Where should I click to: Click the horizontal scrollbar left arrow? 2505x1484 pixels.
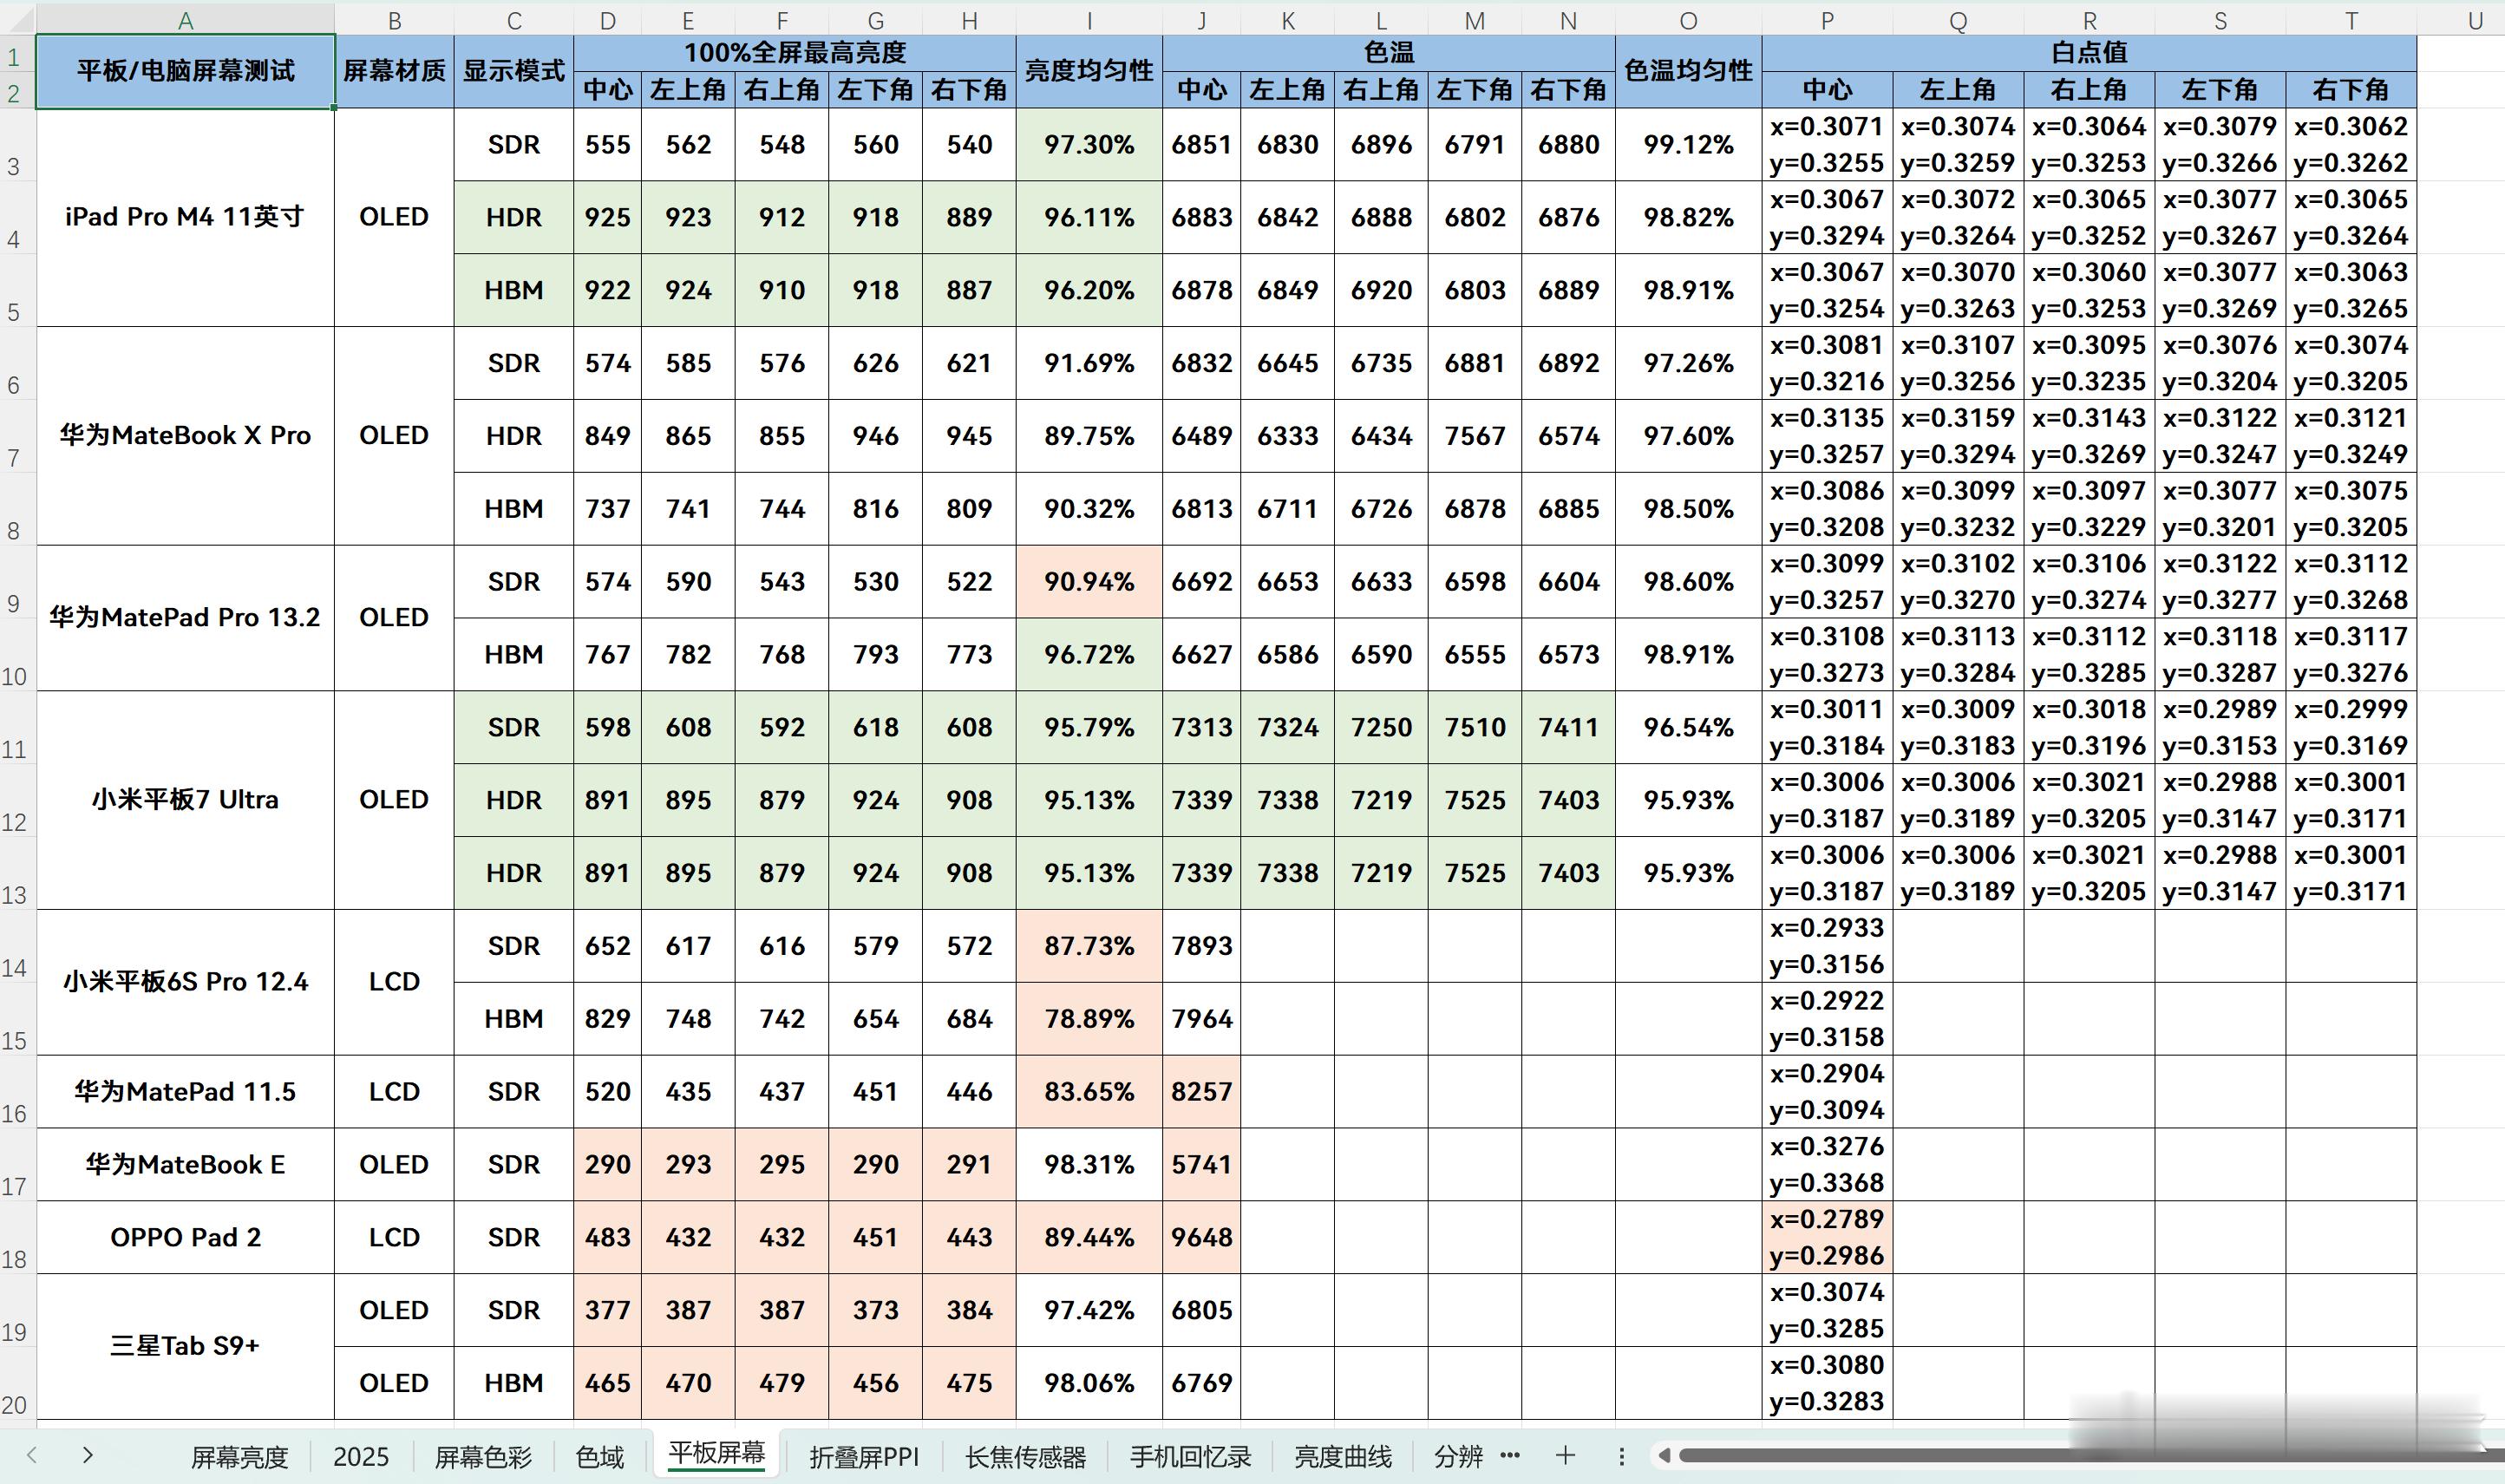tap(1664, 1455)
